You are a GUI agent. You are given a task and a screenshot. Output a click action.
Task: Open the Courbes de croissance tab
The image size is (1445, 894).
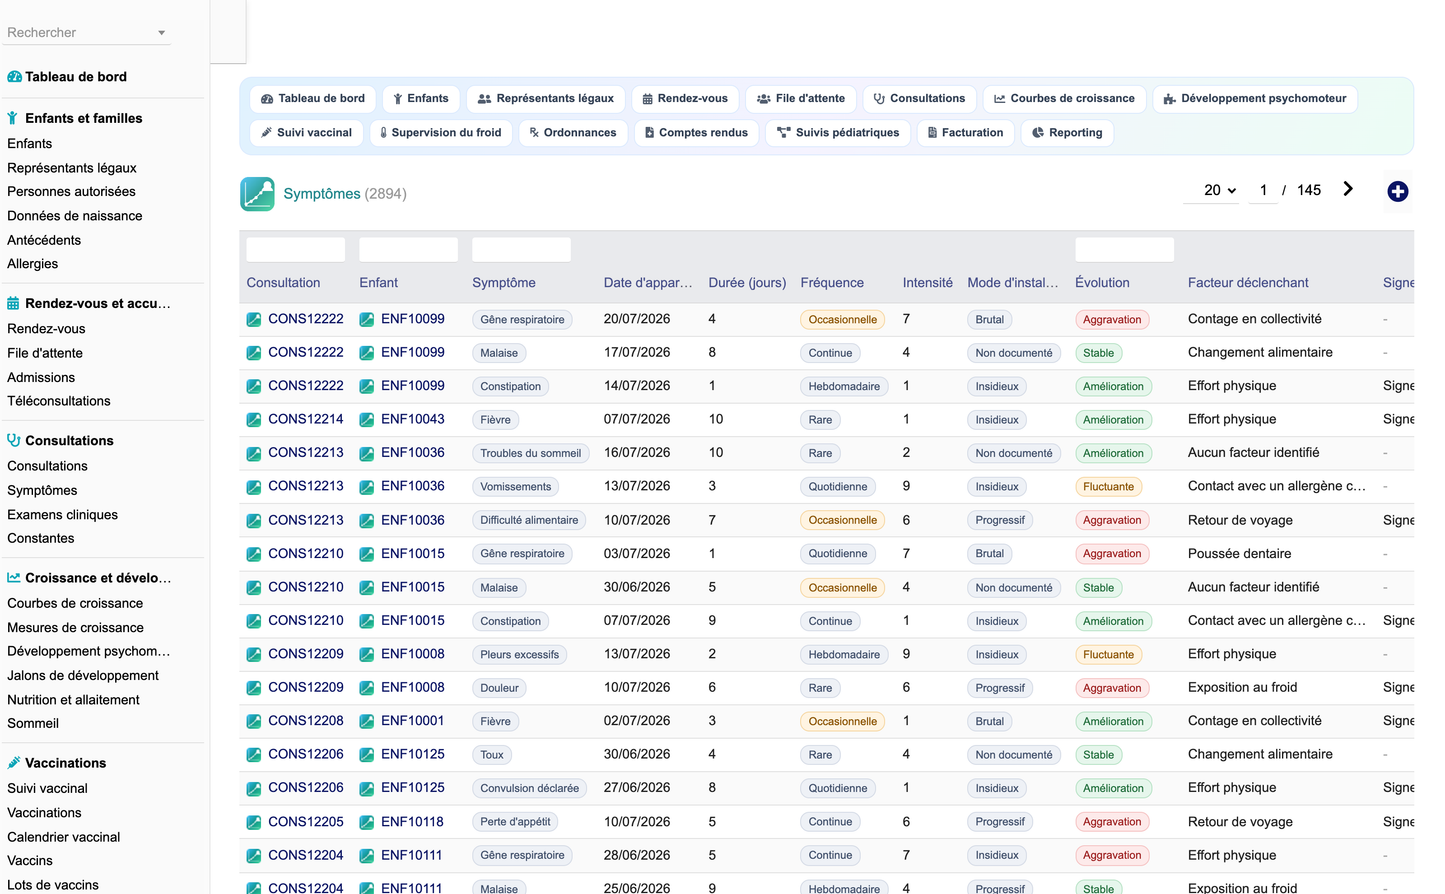click(x=1064, y=99)
